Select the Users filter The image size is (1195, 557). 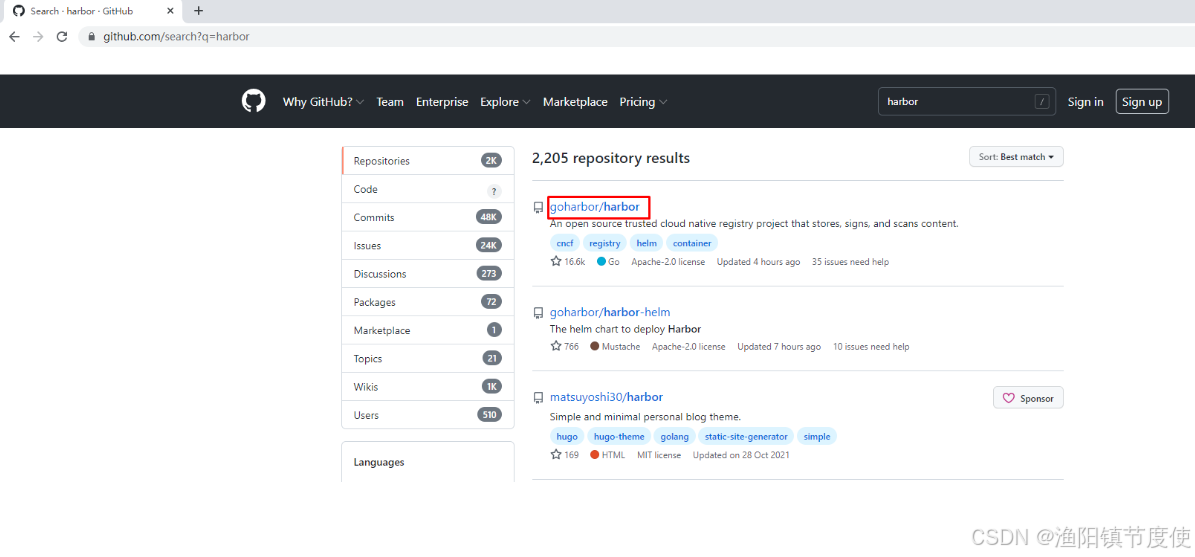428,415
